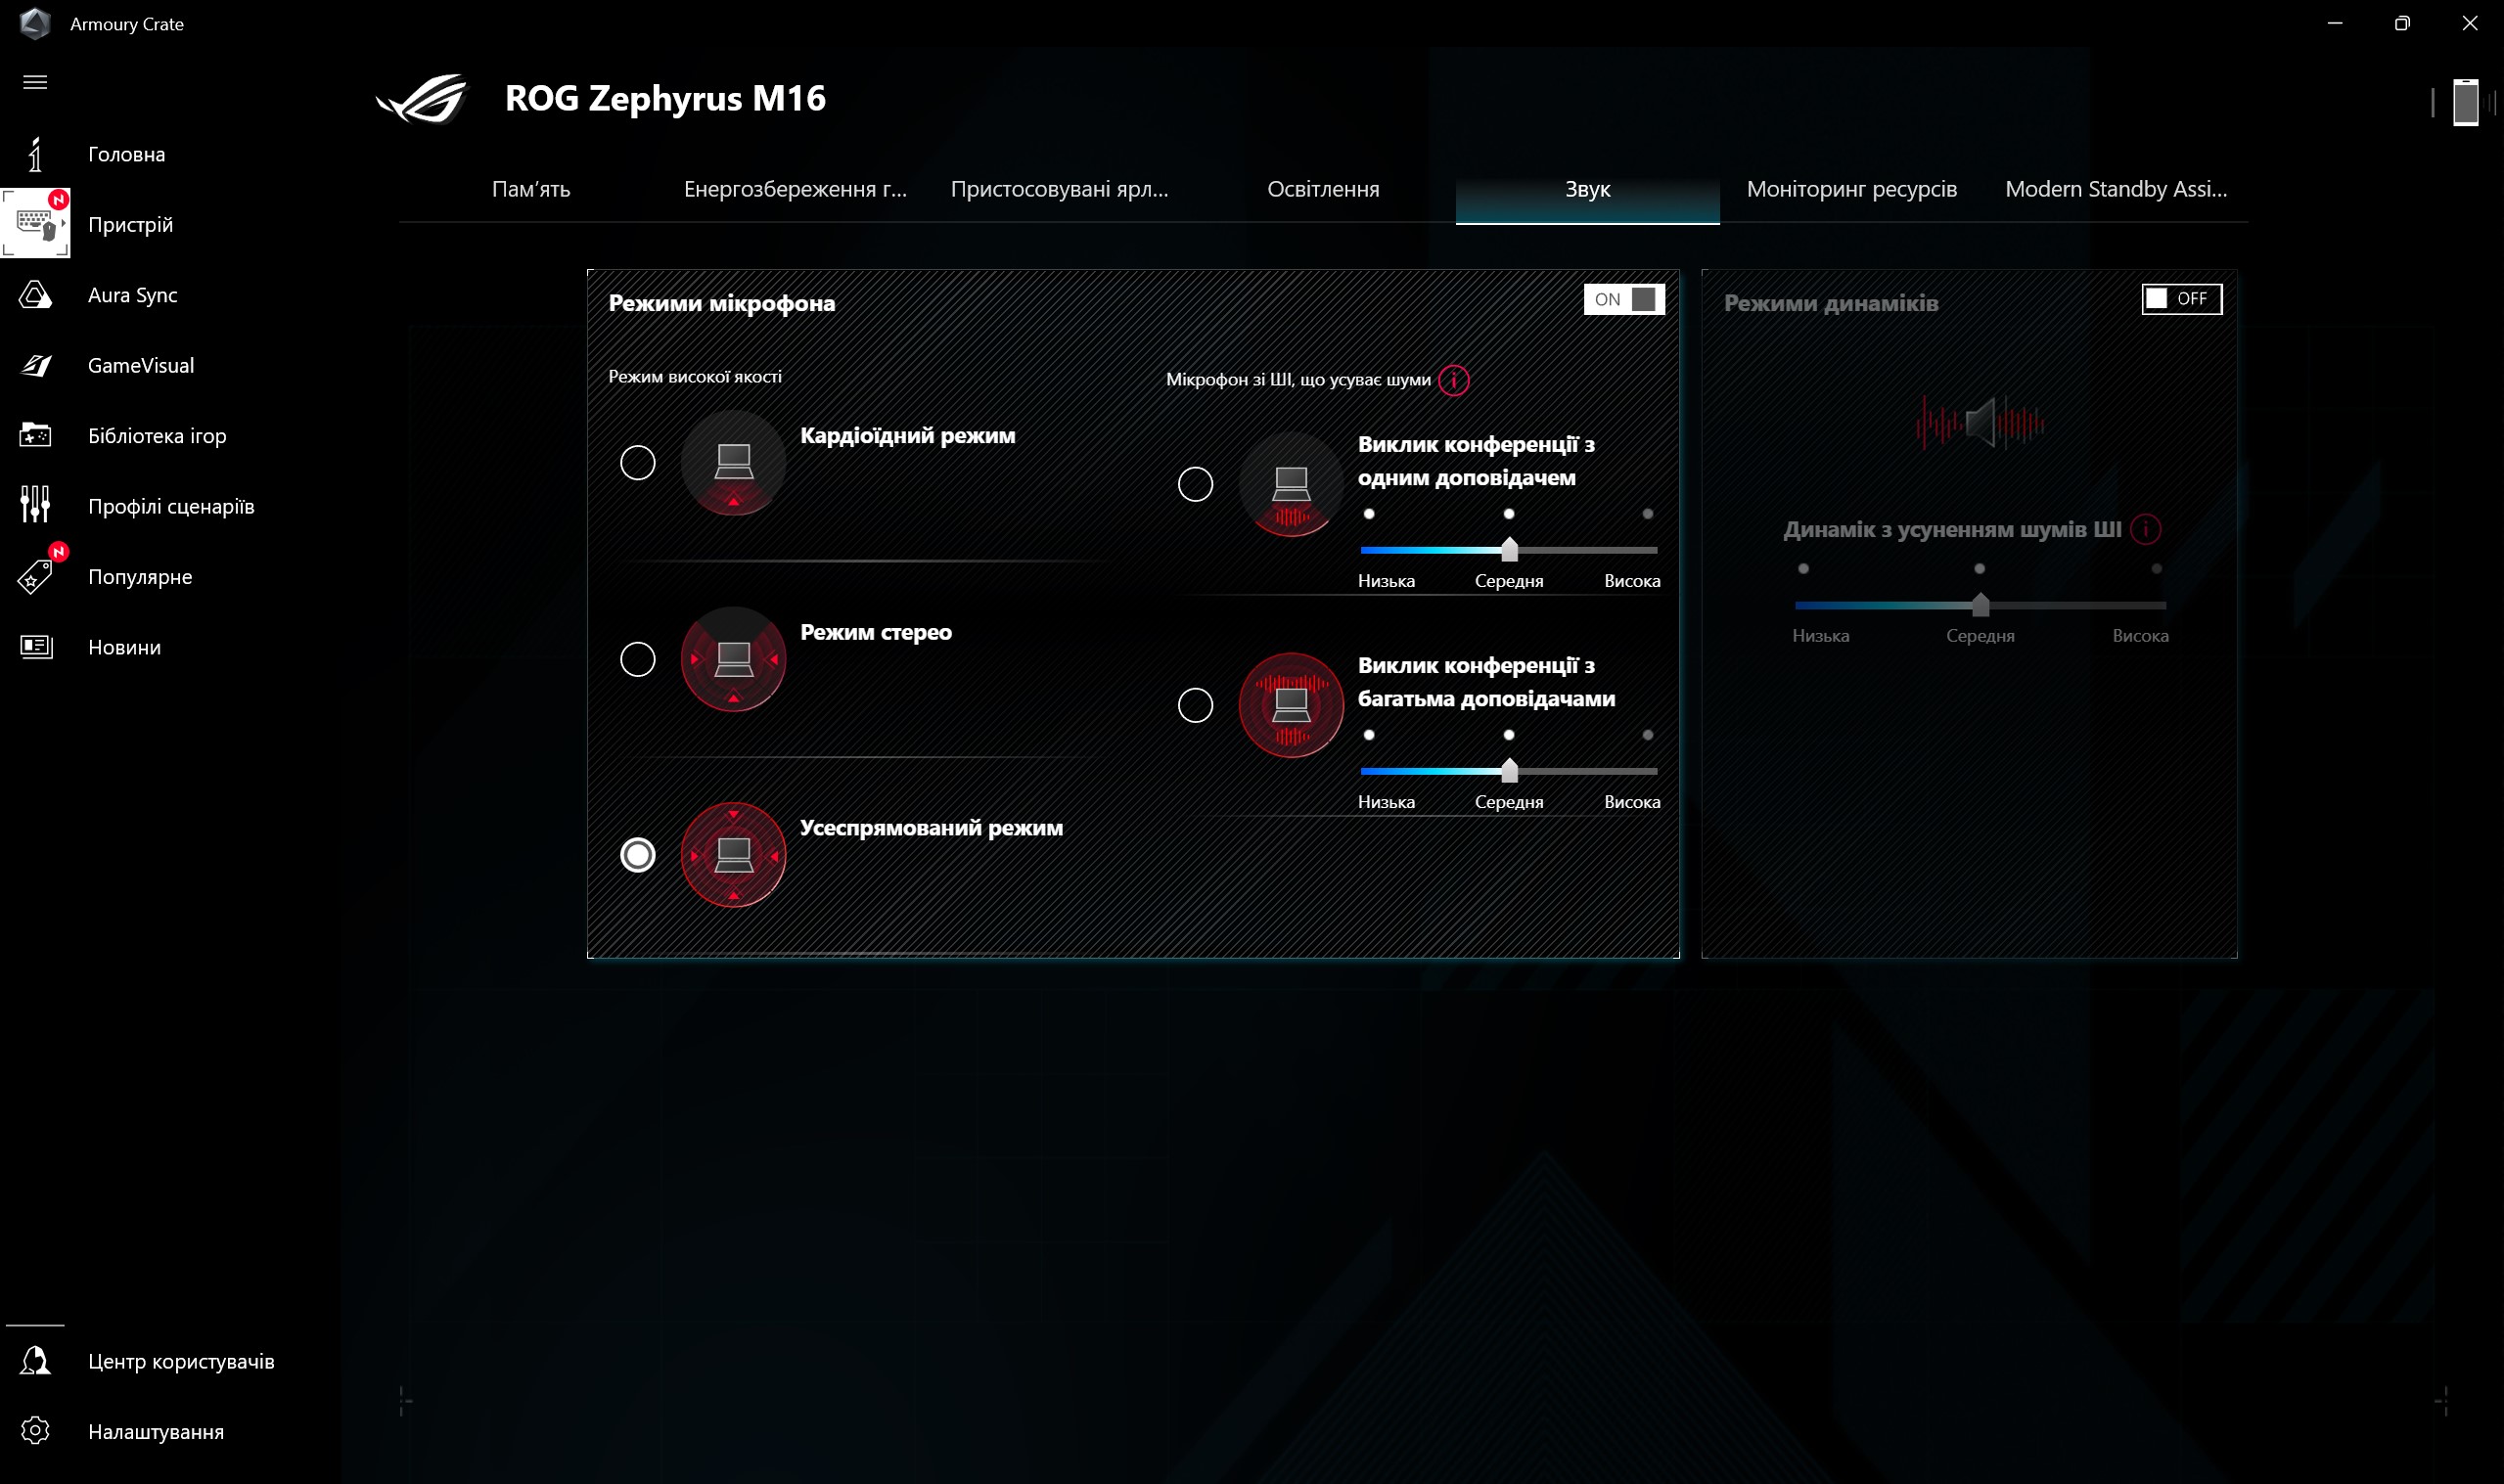Open scenario profiles (Профілі сценаріїв) icon
This screenshot has height=1484, width=2504.
tap(35, 505)
